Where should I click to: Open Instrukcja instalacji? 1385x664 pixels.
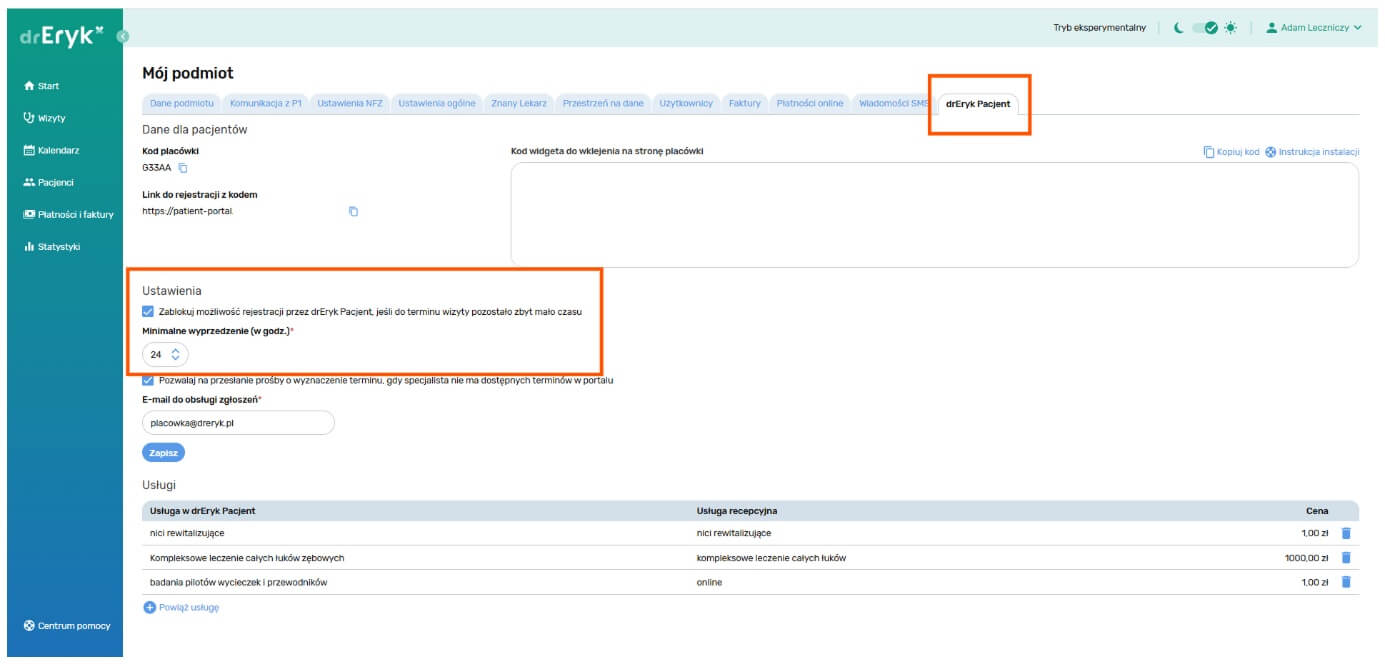(x=1312, y=152)
